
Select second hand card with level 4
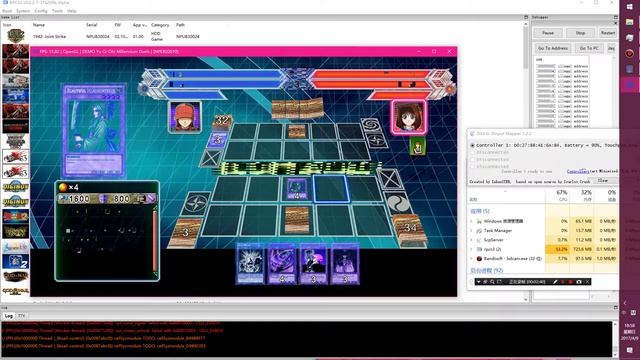click(x=282, y=264)
